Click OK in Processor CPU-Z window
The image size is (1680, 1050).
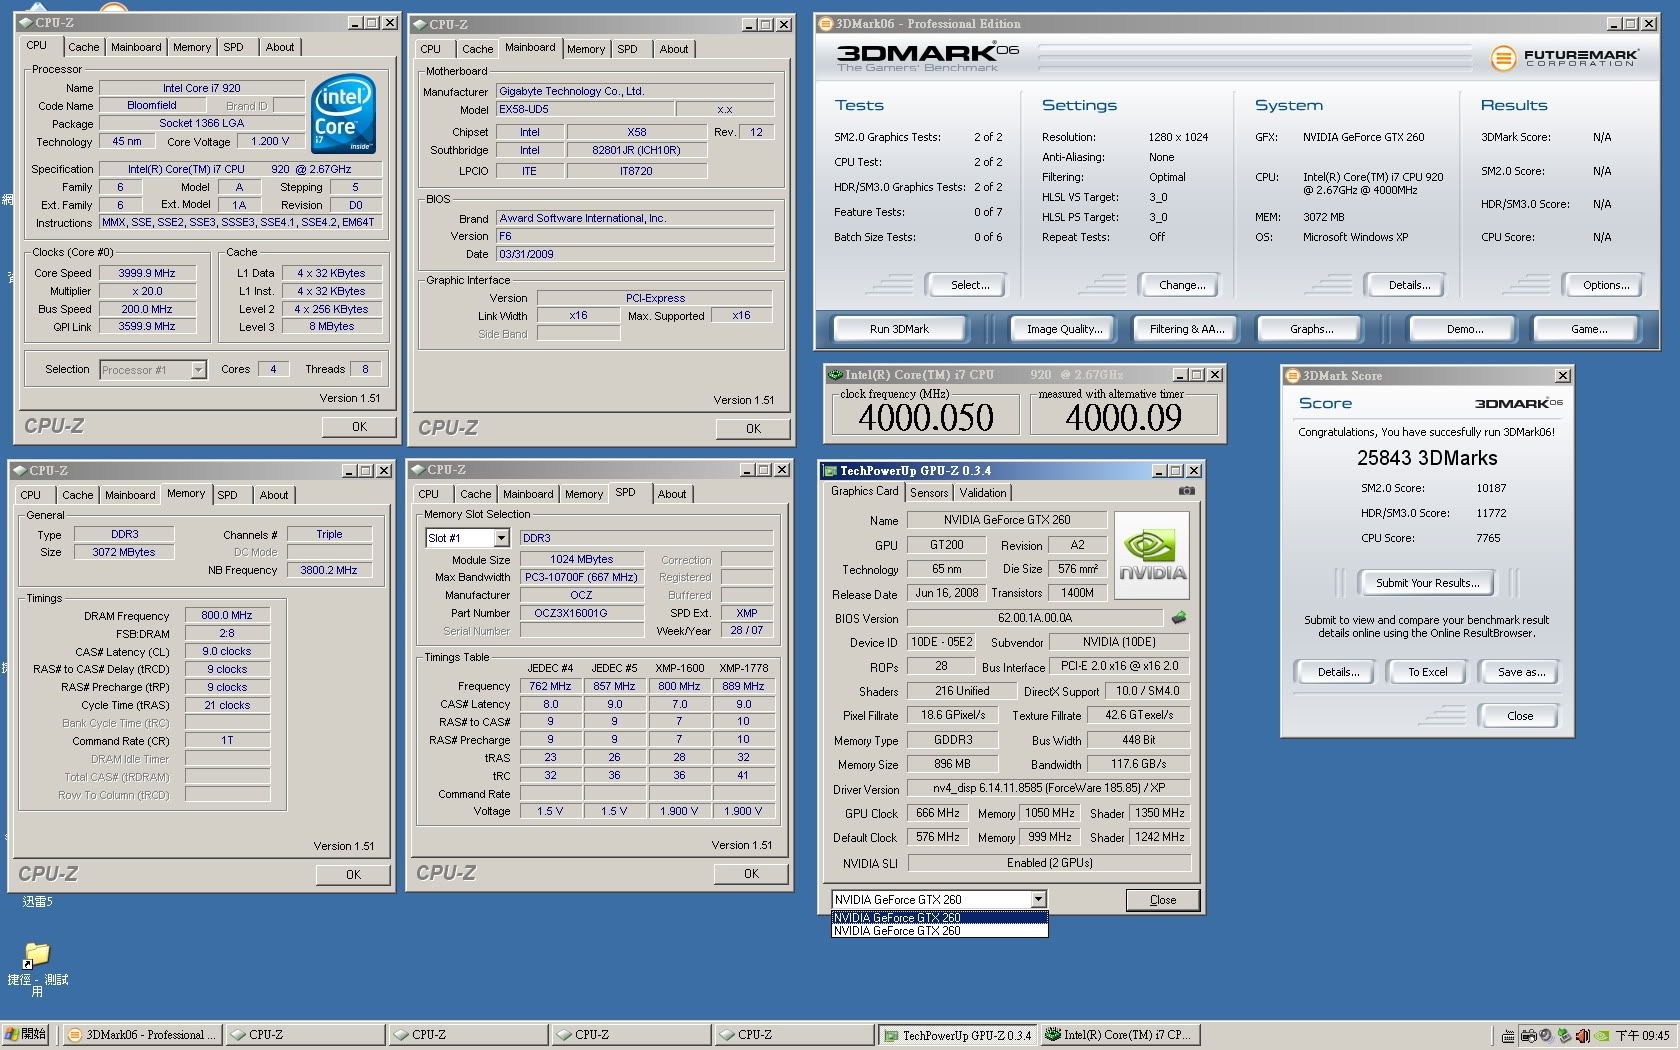coord(359,427)
